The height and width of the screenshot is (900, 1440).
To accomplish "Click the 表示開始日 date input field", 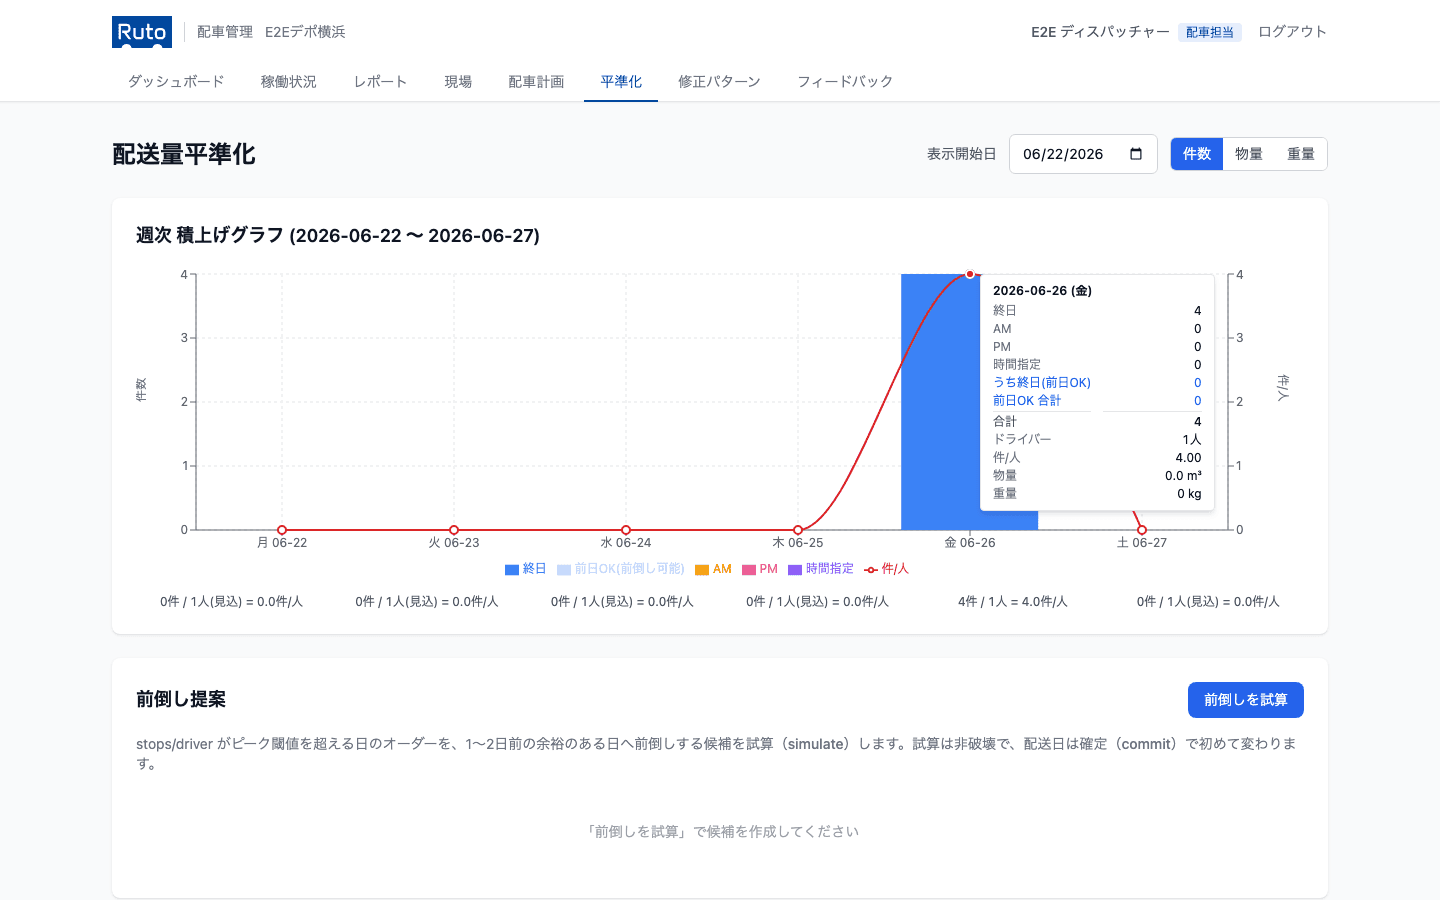I will (1083, 154).
